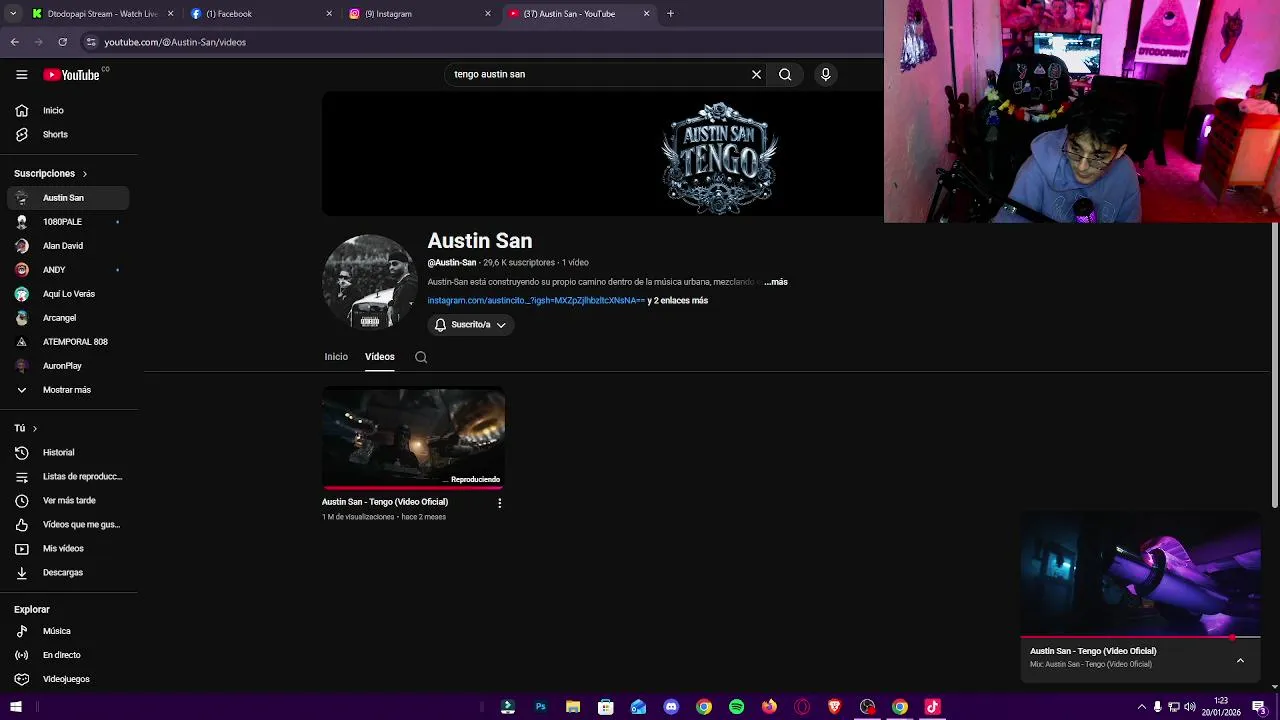Click the Austin San channel avatar
The image size is (1280, 720).
(369, 282)
